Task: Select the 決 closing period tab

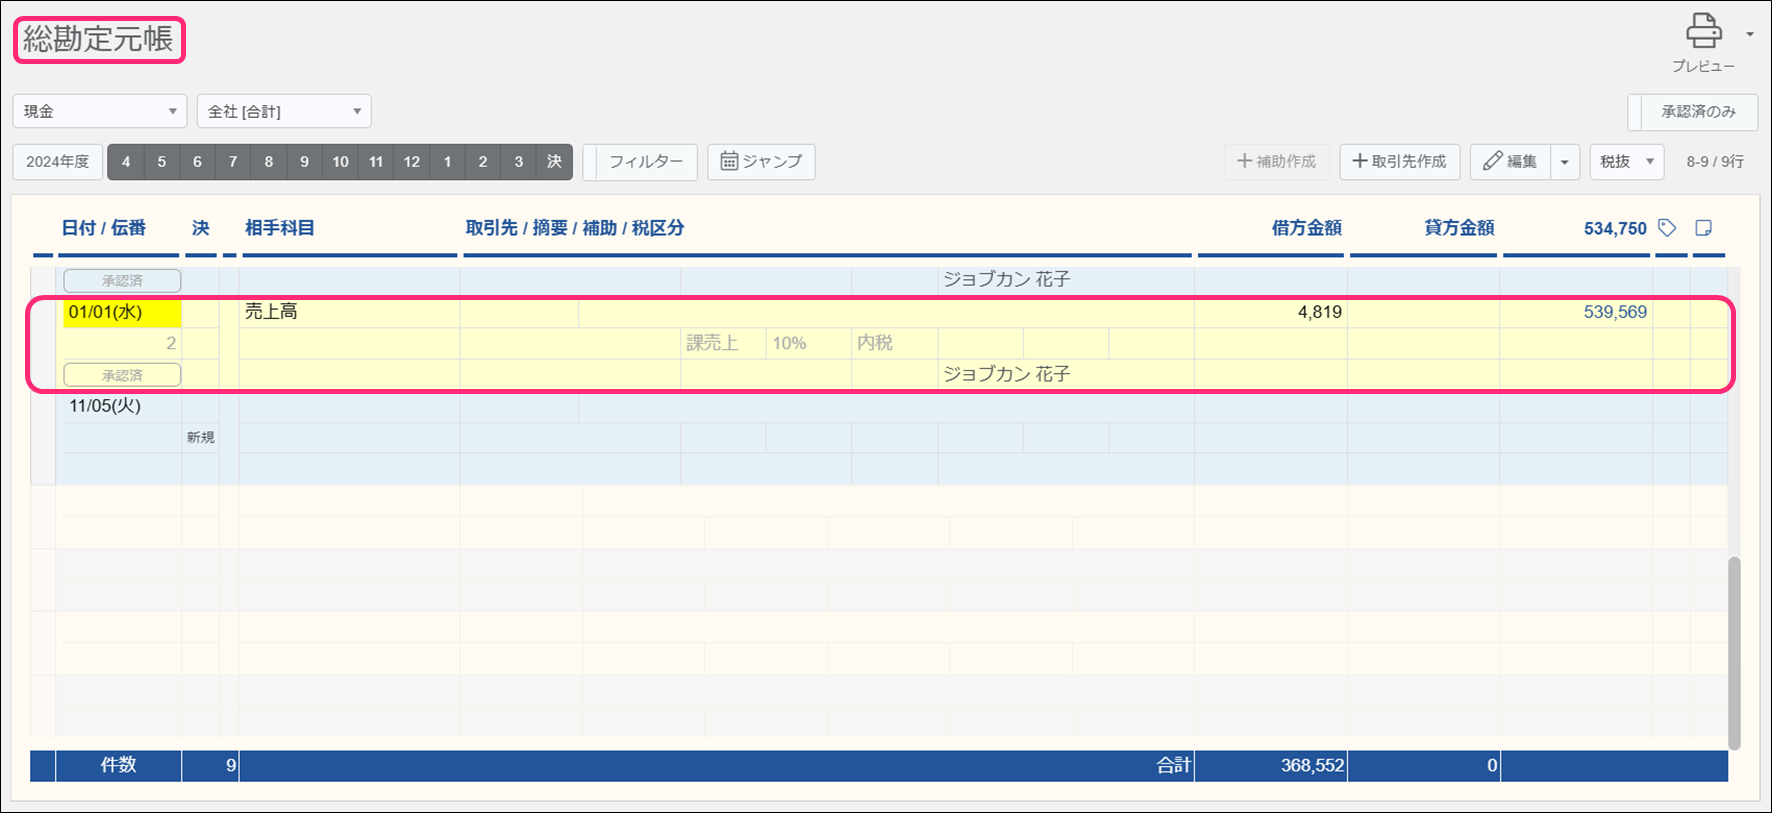Action: click(554, 162)
